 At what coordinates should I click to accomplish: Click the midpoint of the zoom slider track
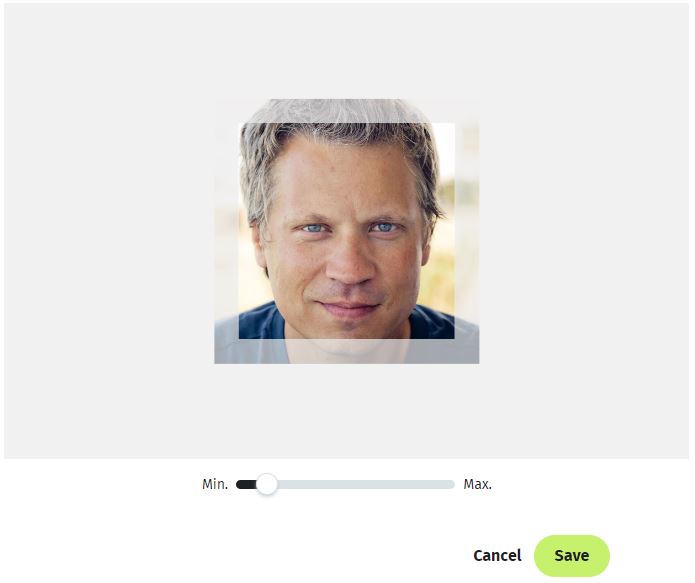pos(346,484)
